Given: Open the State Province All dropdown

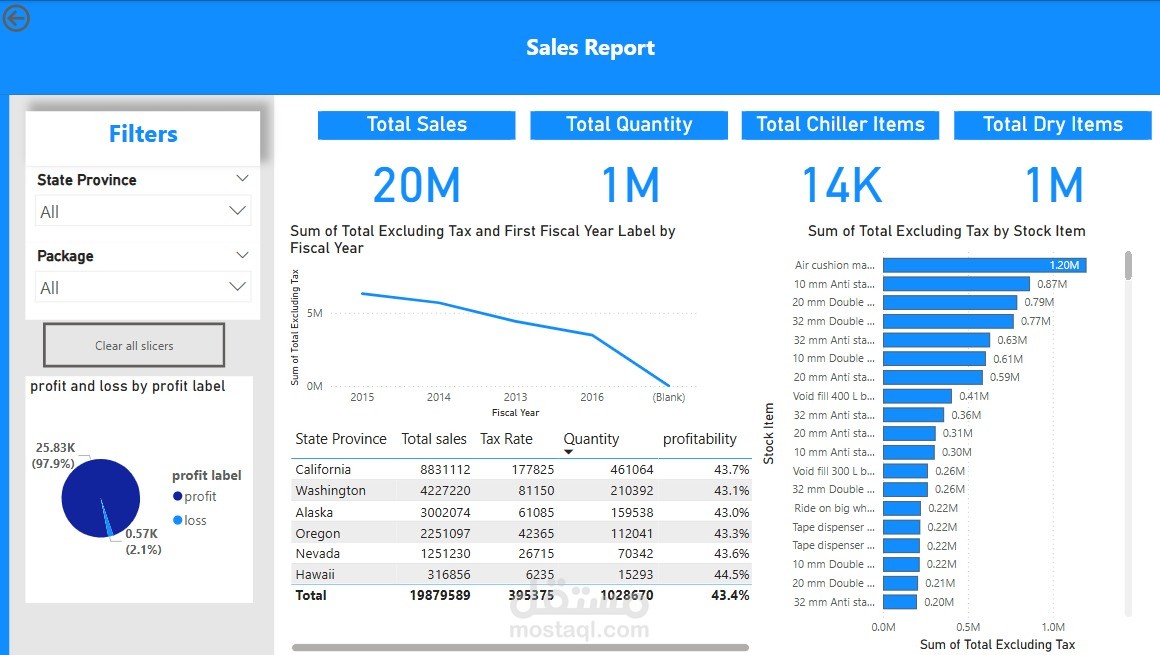Looking at the screenshot, I should (143, 211).
